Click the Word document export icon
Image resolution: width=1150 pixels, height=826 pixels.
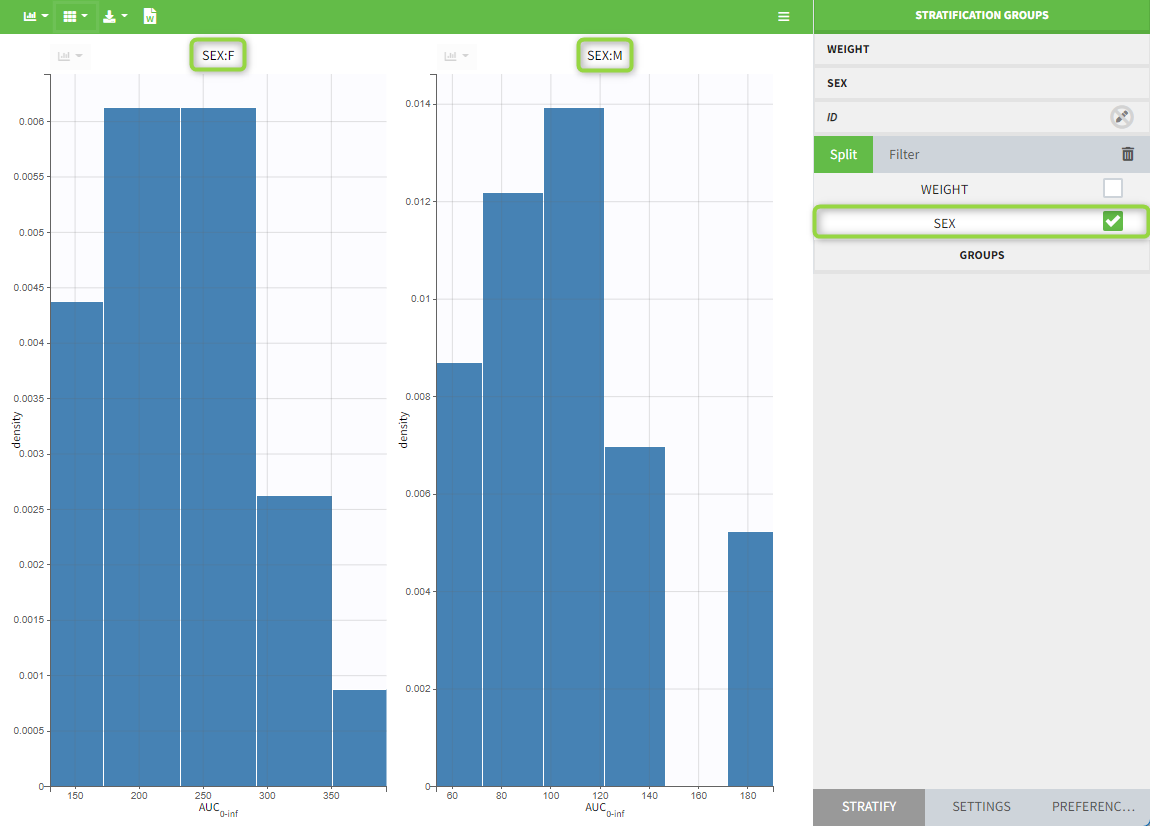[x=150, y=17]
